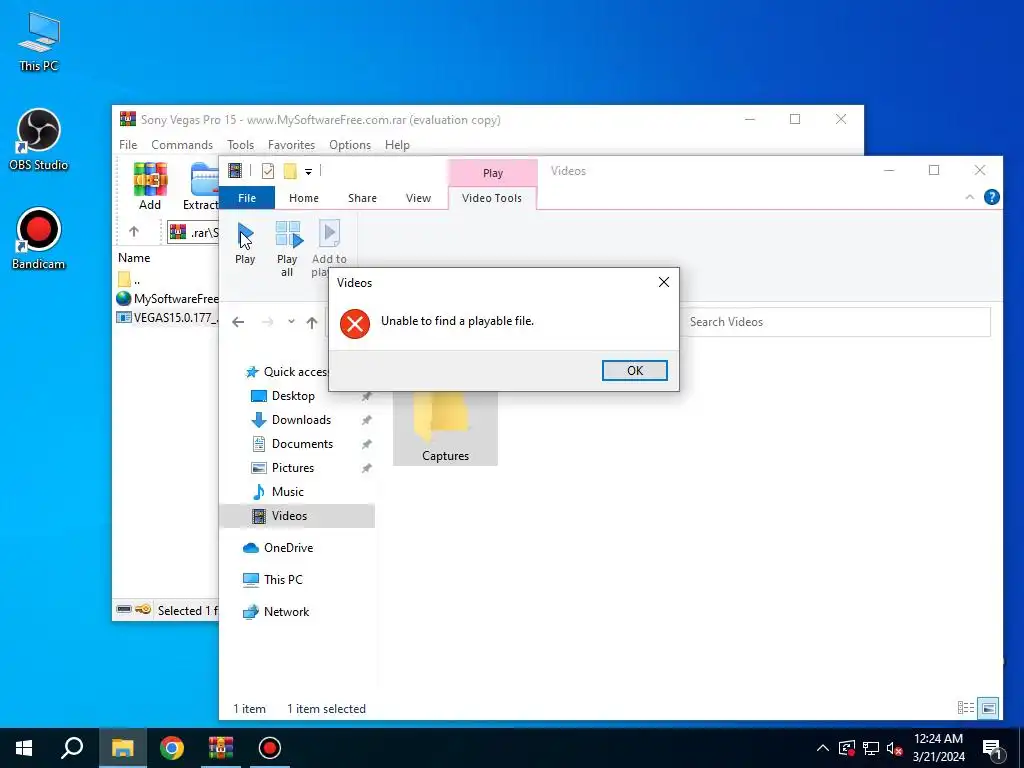Go back in Explorer navigation
1024x768 pixels.
(x=238, y=322)
